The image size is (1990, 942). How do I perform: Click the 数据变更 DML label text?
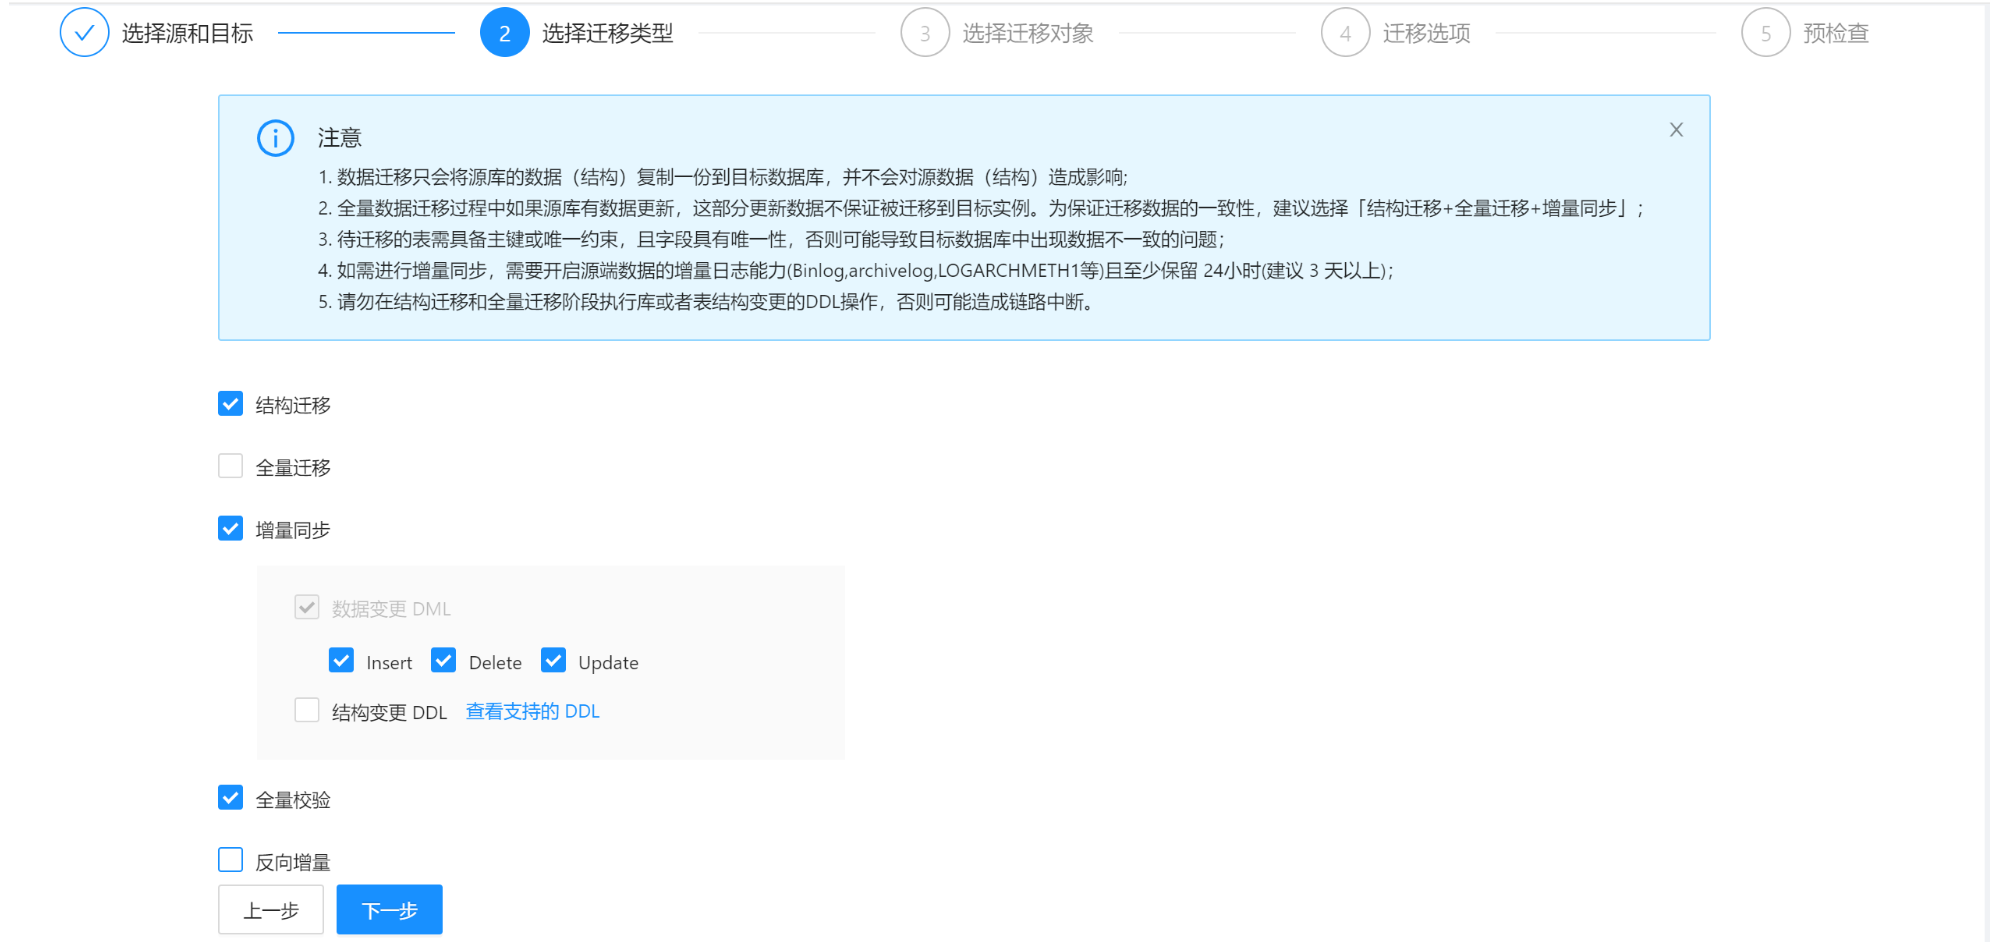391,608
